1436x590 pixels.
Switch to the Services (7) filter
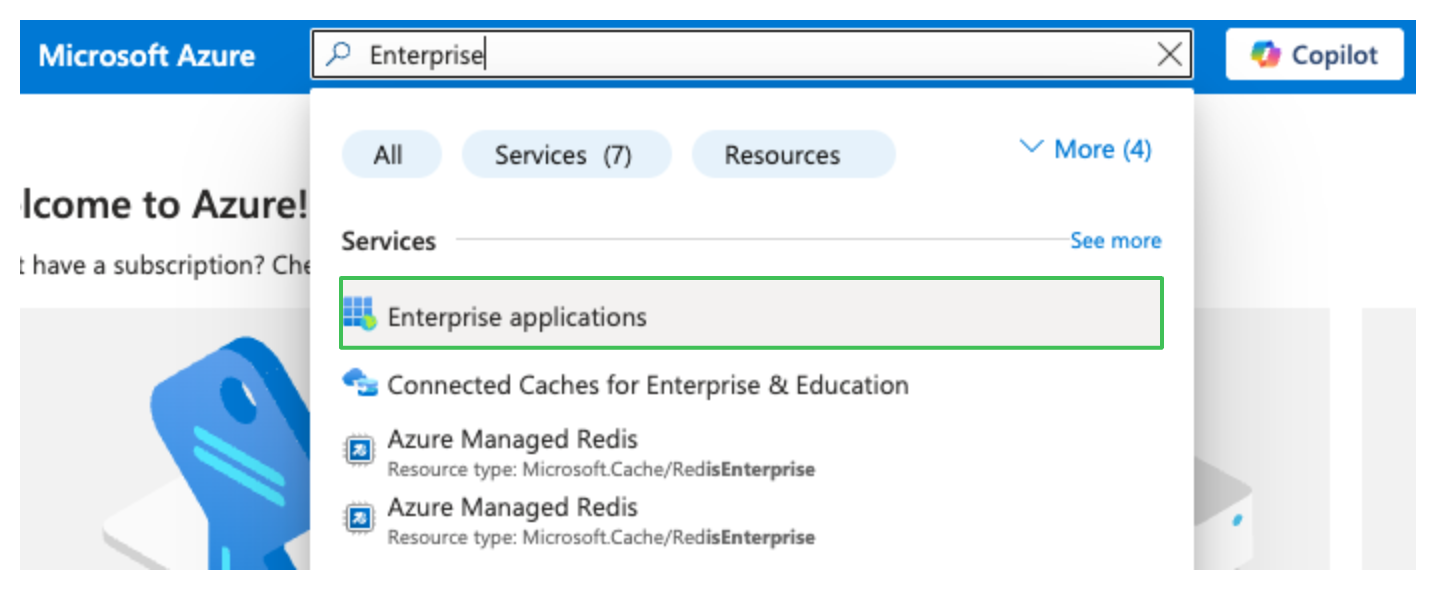[566, 154]
